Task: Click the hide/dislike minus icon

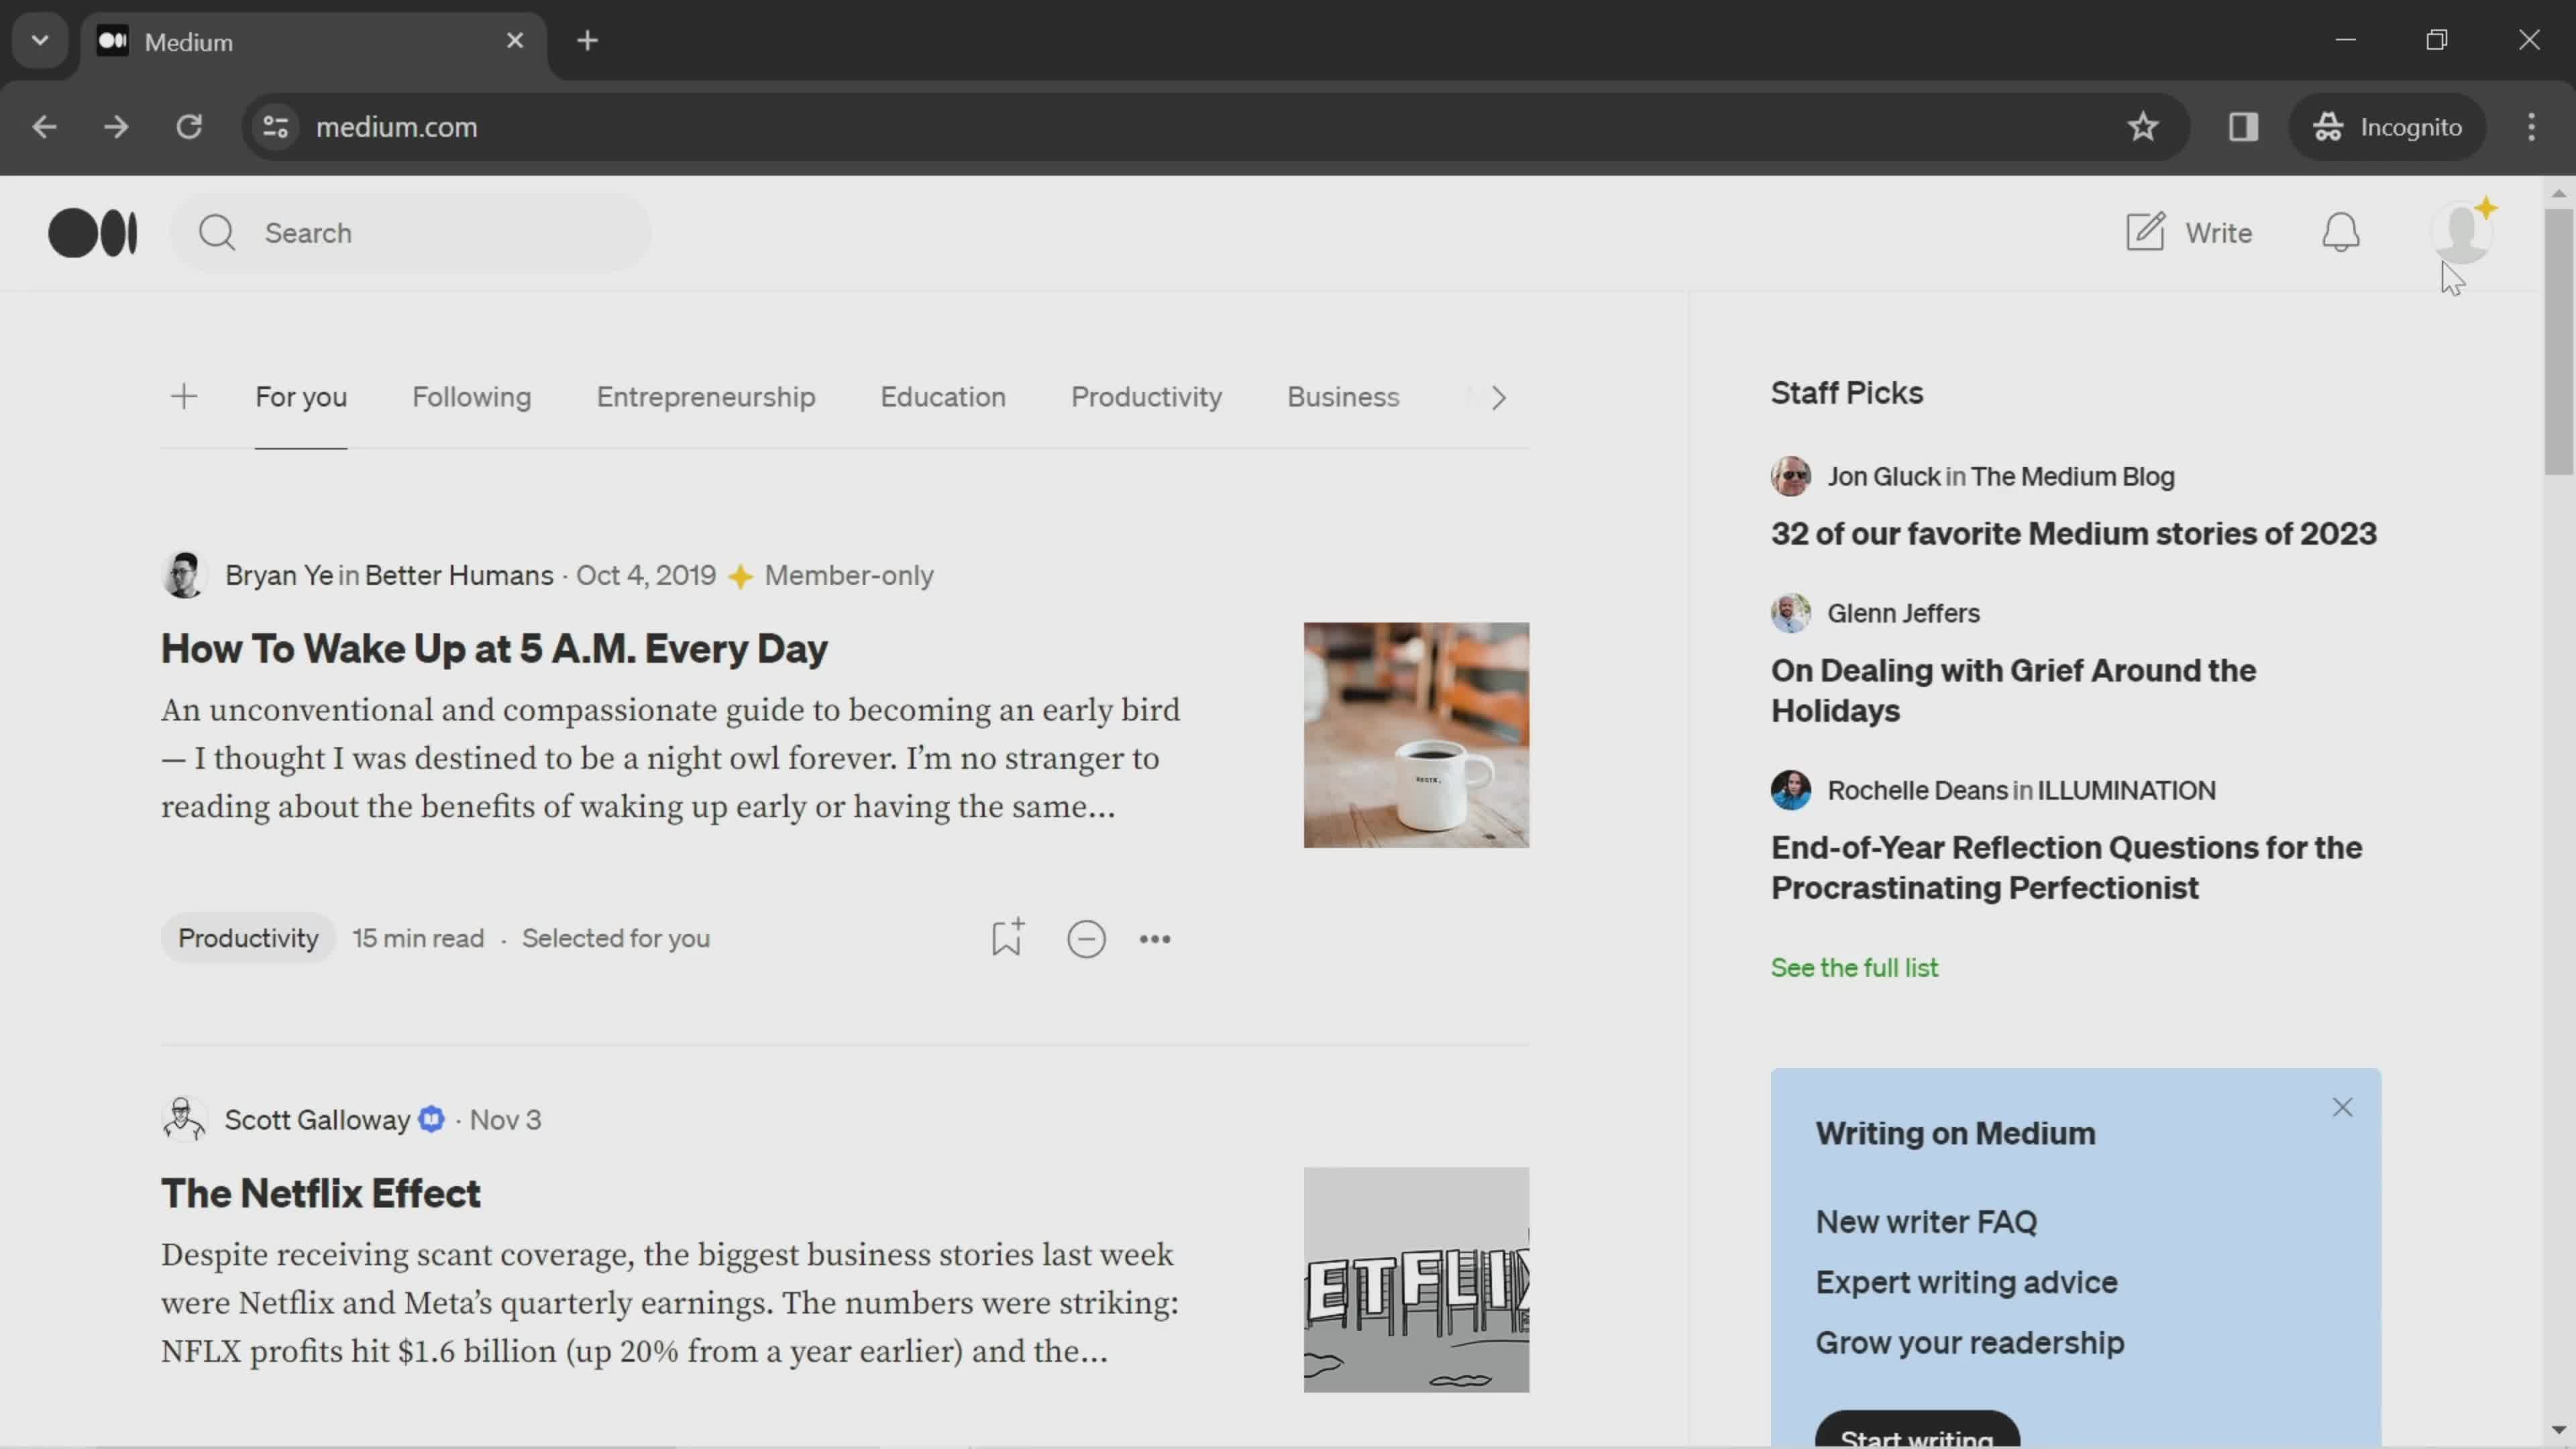Action: pos(1086,938)
